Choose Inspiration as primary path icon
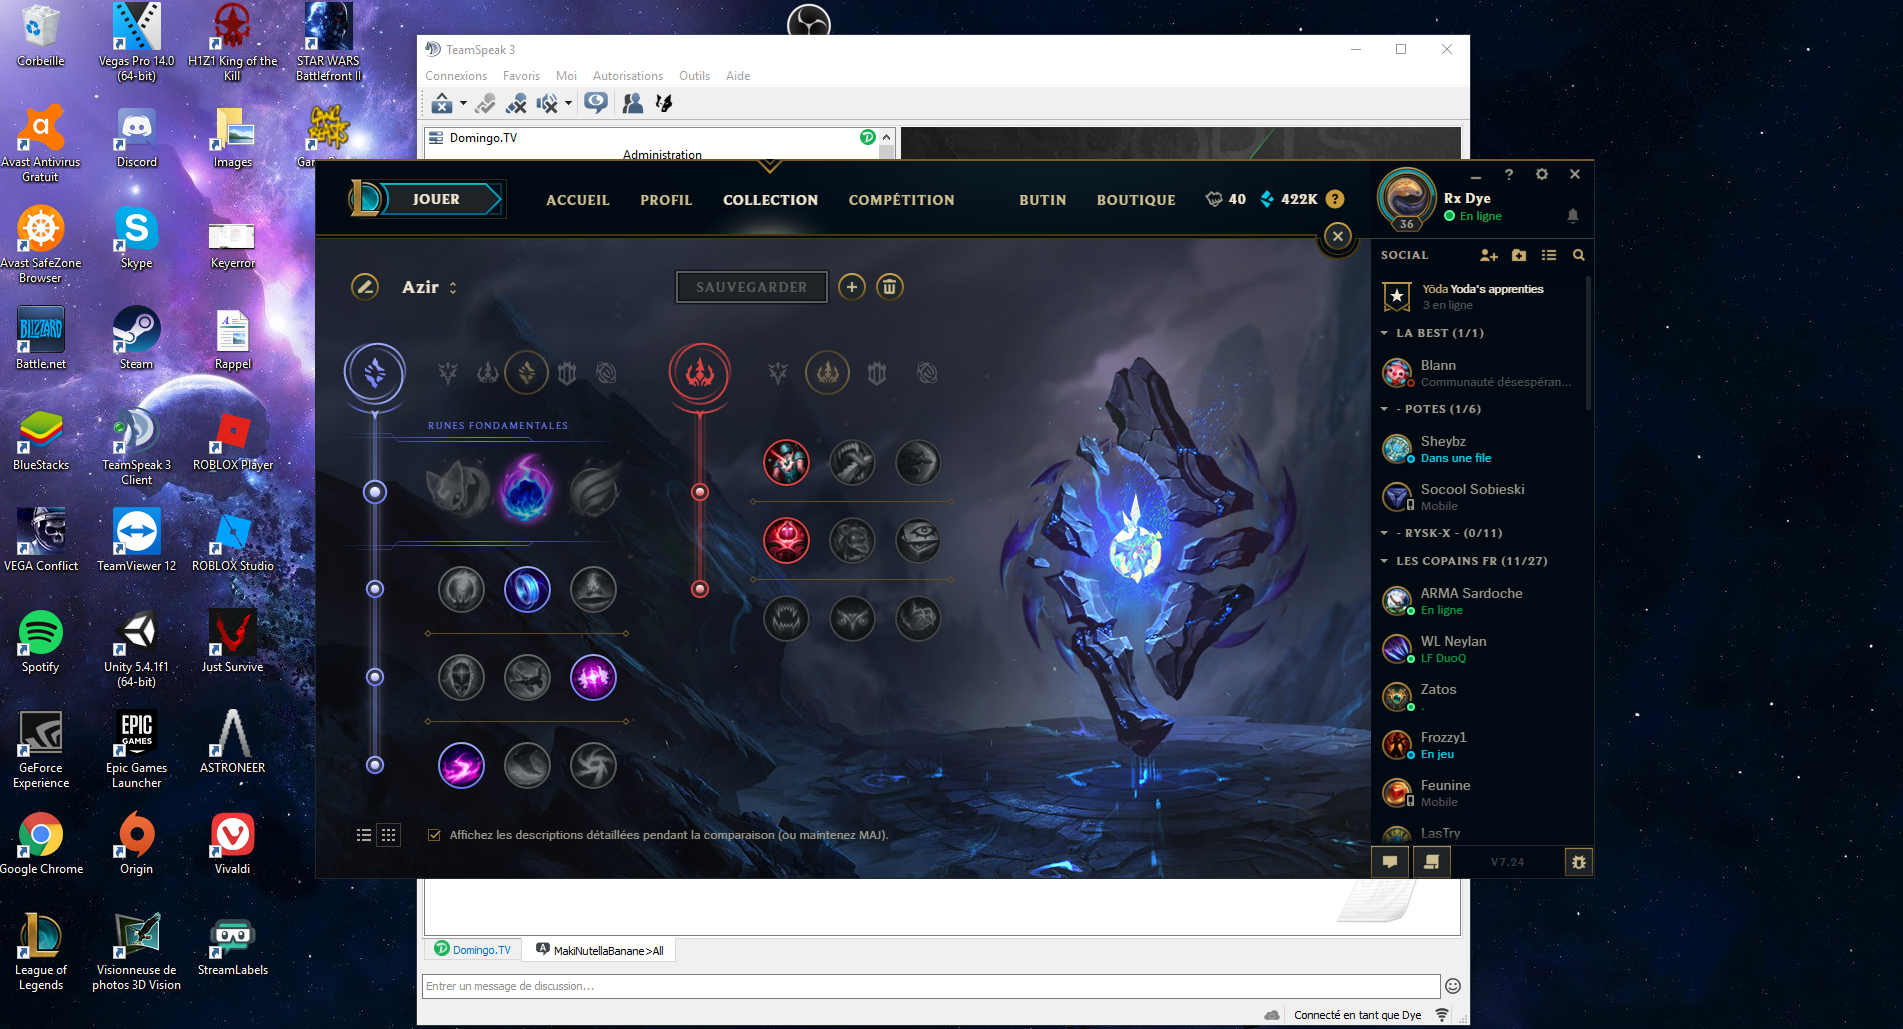 [x=606, y=373]
